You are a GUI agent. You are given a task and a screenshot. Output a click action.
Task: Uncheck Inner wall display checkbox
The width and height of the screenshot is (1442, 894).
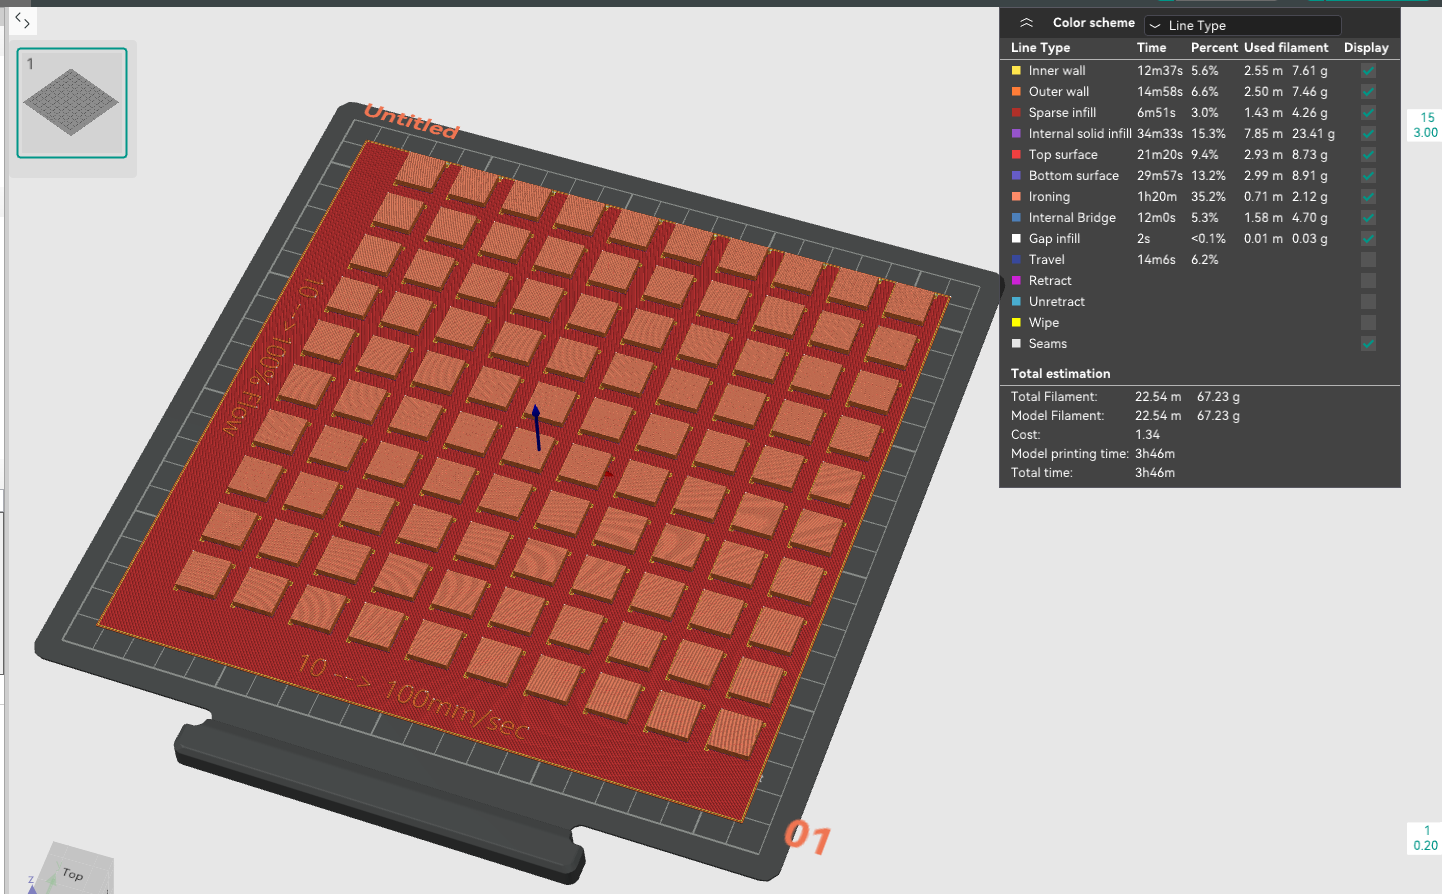[x=1368, y=71]
